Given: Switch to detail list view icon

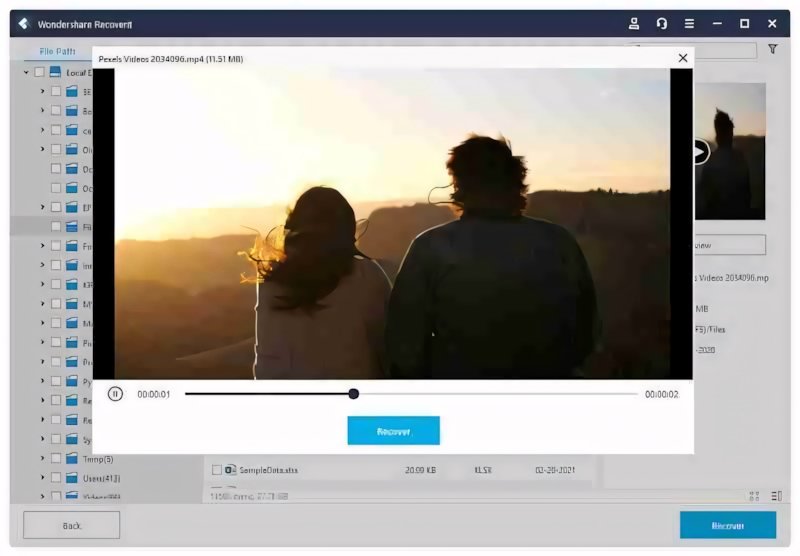Looking at the screenshot, I should pos(777,496).
